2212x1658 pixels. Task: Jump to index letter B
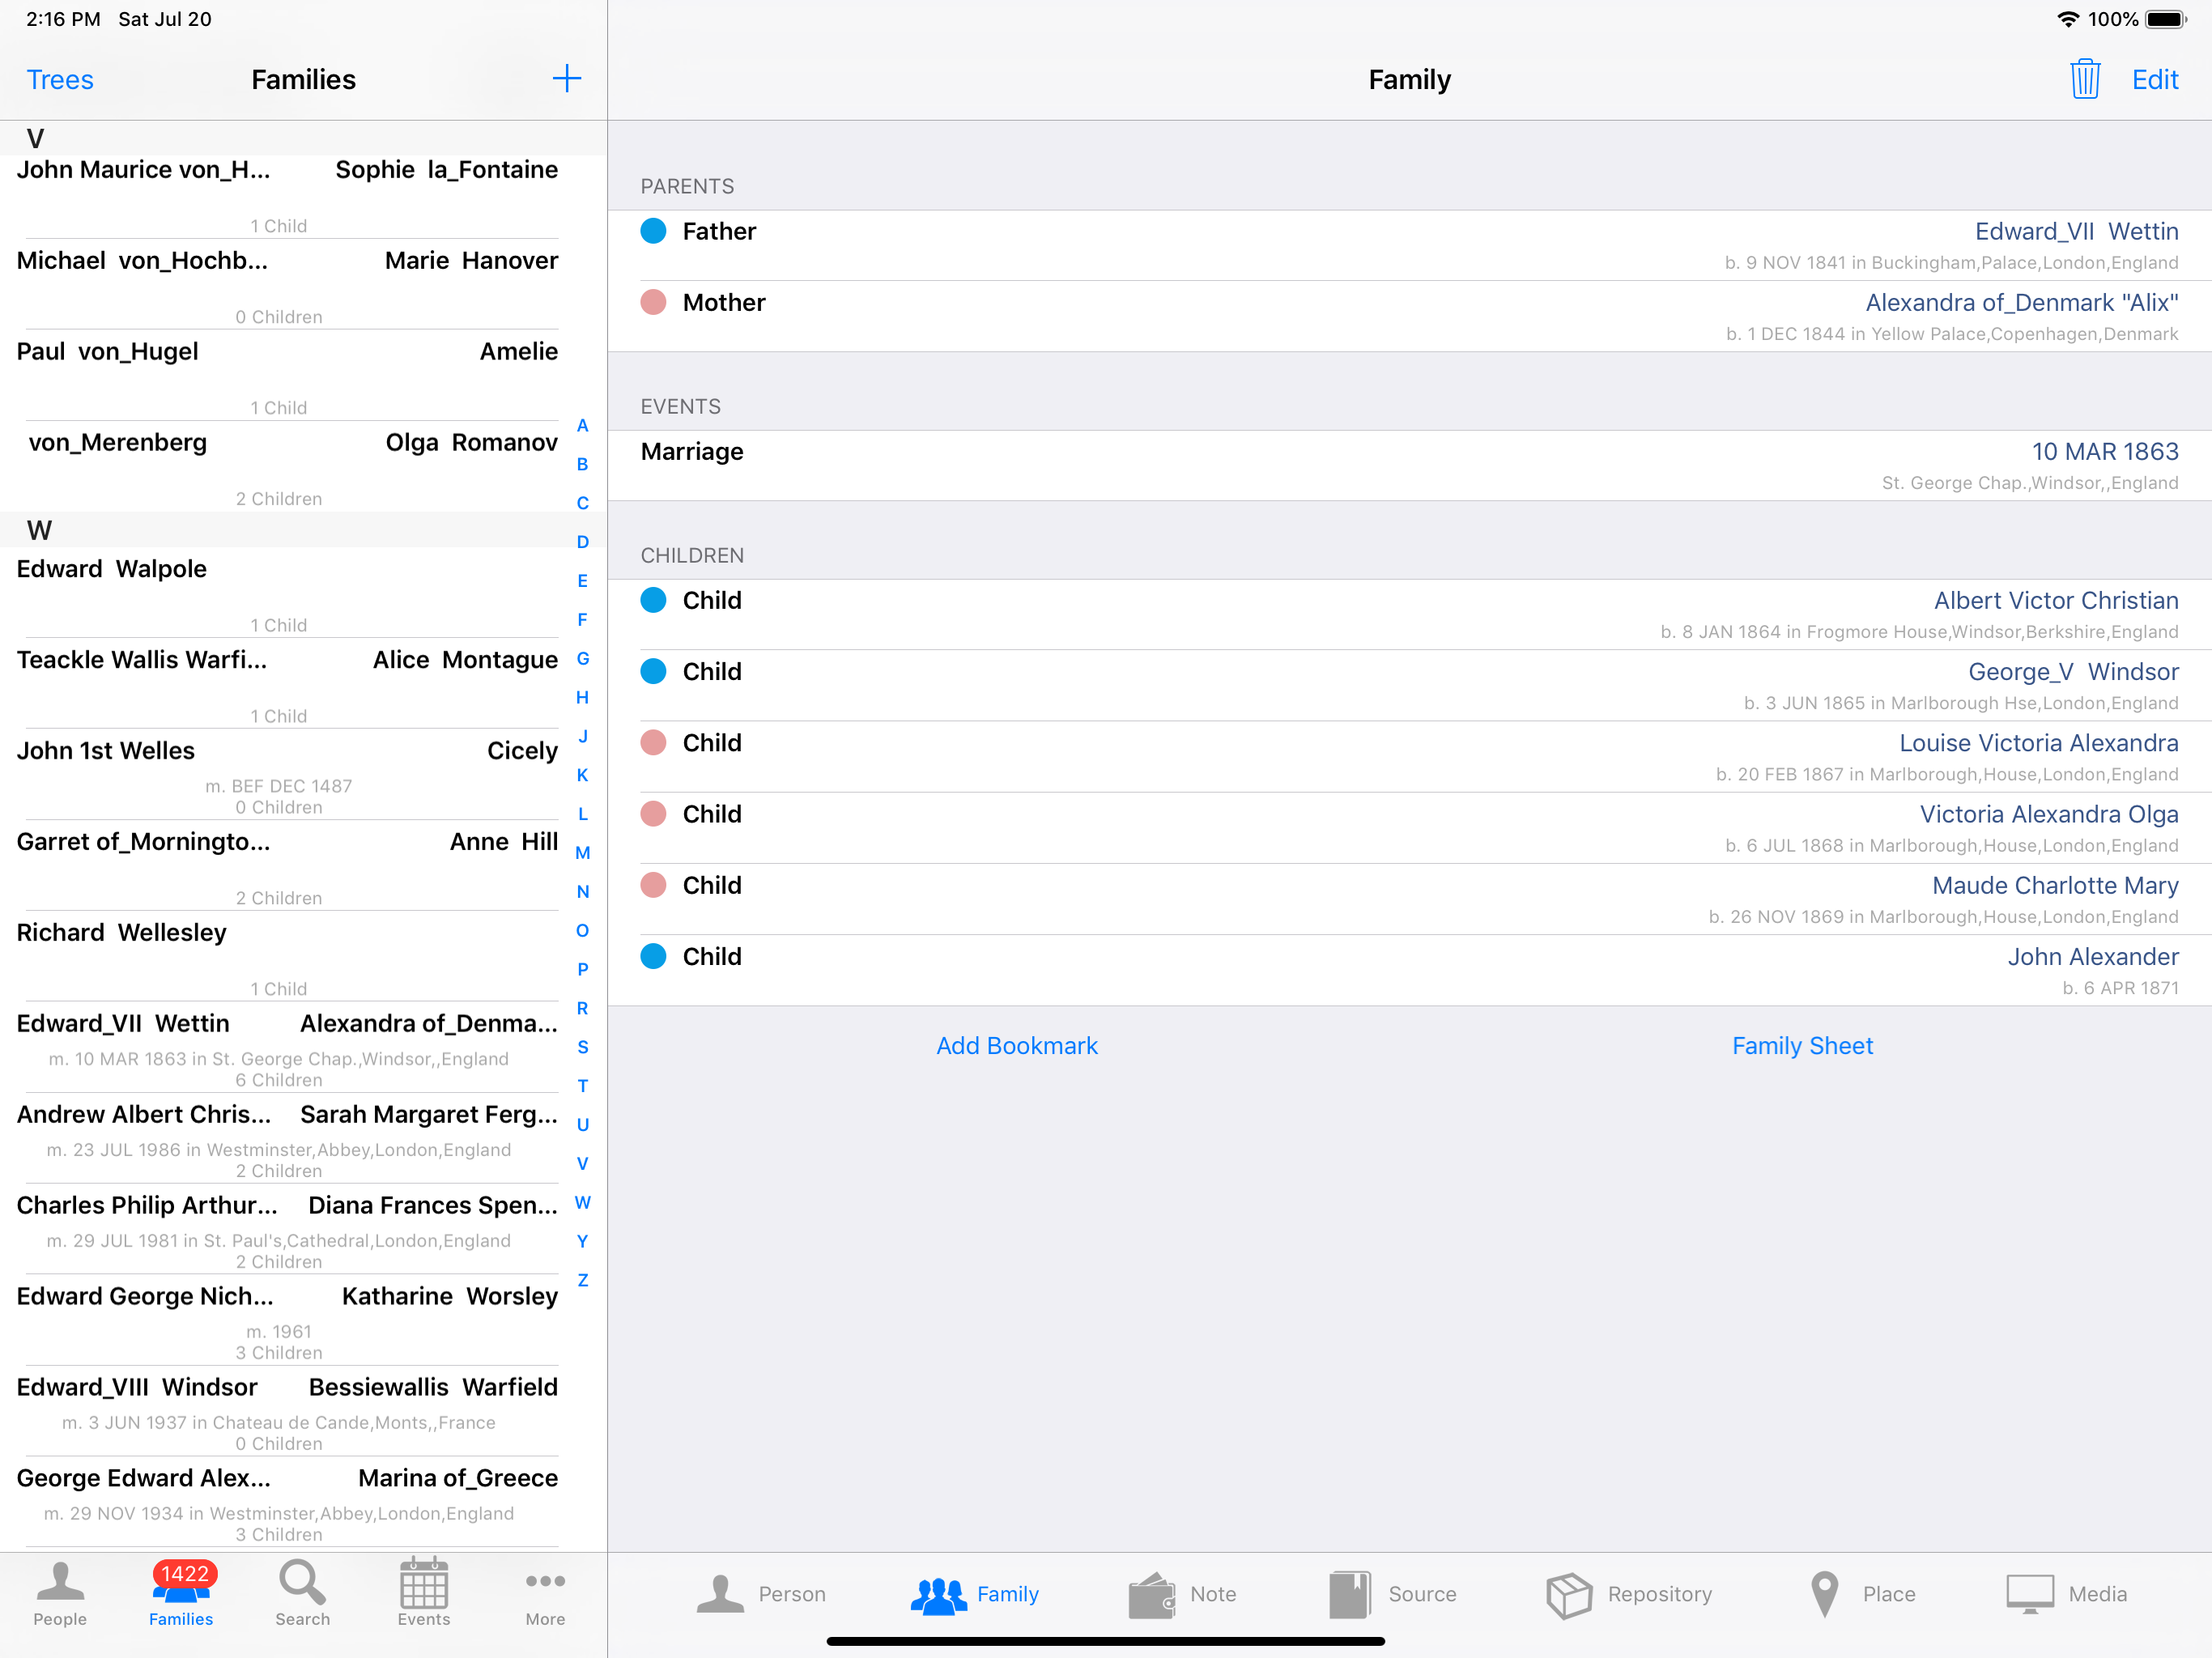click(583, 464)
